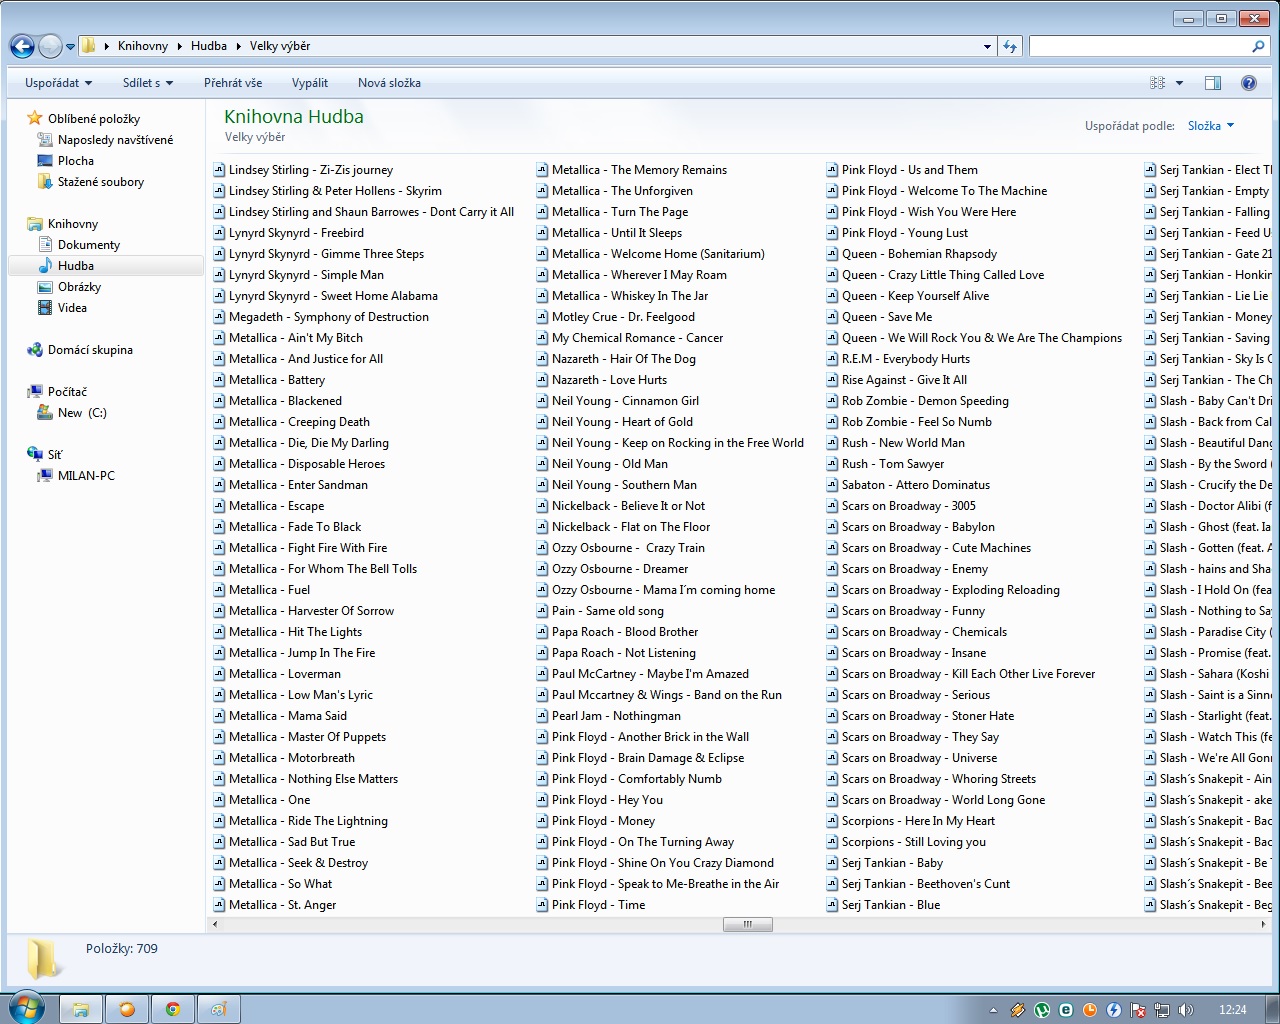Click the change view icon in toolbar

(1158, 83)
